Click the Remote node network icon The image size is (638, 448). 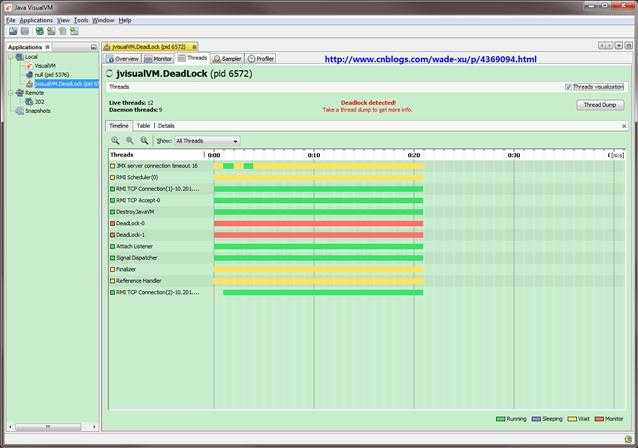point(20,93)
